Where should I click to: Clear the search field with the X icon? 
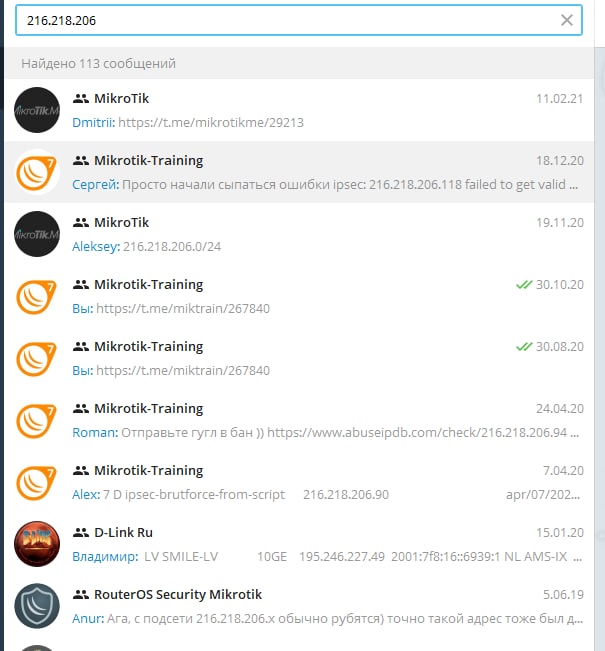pos(567,20)
